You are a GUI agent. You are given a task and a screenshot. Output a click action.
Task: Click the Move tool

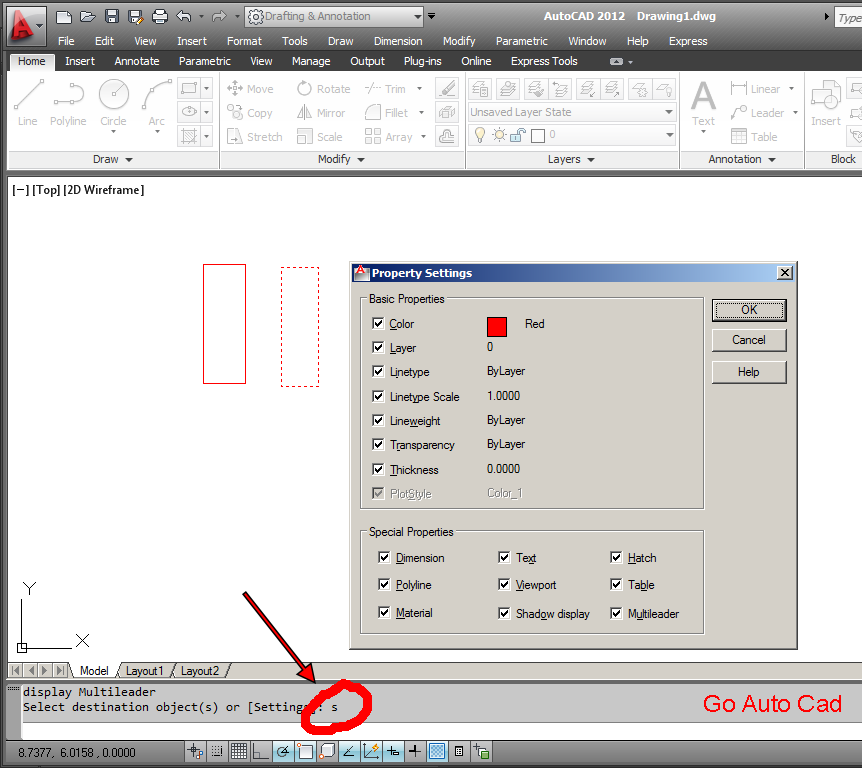(250, 89)
